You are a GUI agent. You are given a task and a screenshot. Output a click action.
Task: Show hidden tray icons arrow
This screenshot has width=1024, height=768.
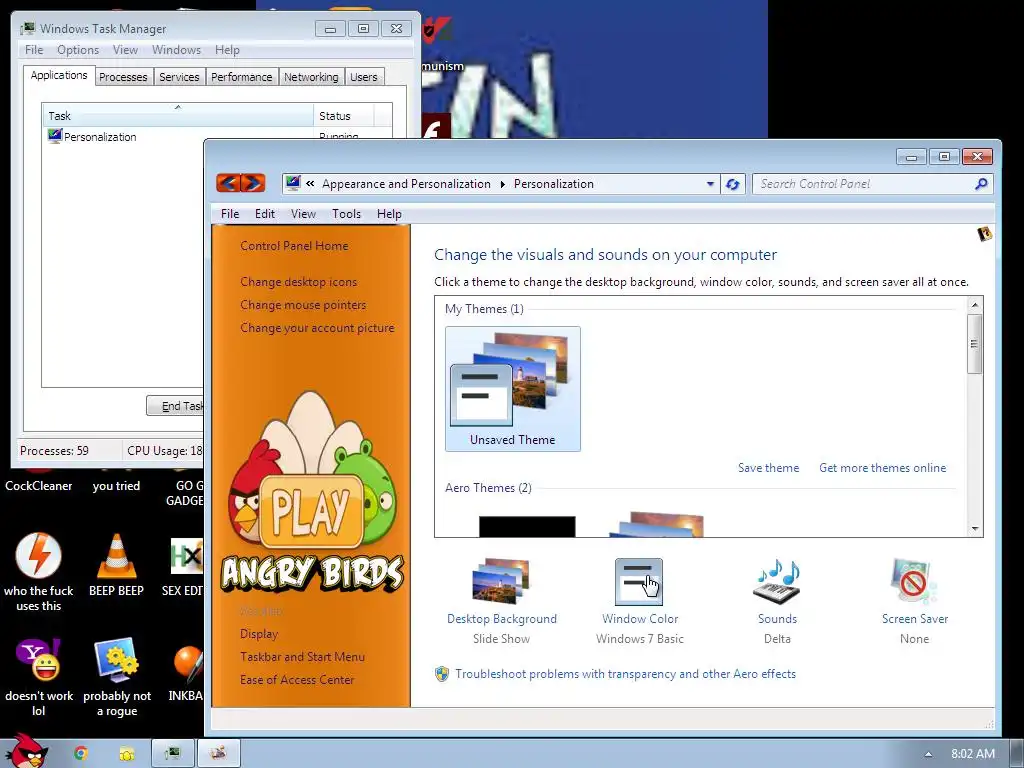click(928, 754)
